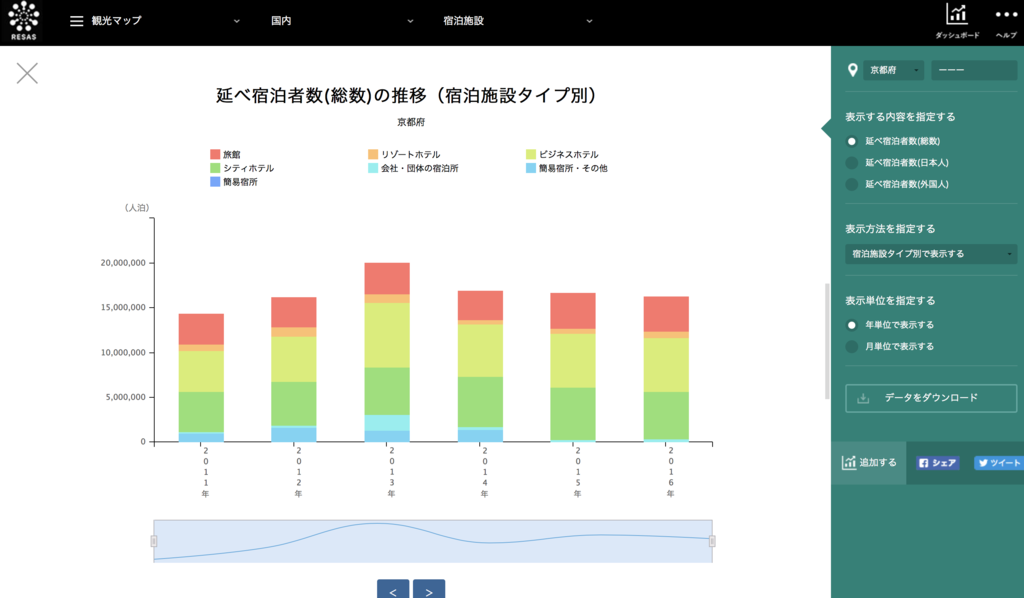Click データをダウンロード button
The image size is (1024, 598).
coord(931,398)
